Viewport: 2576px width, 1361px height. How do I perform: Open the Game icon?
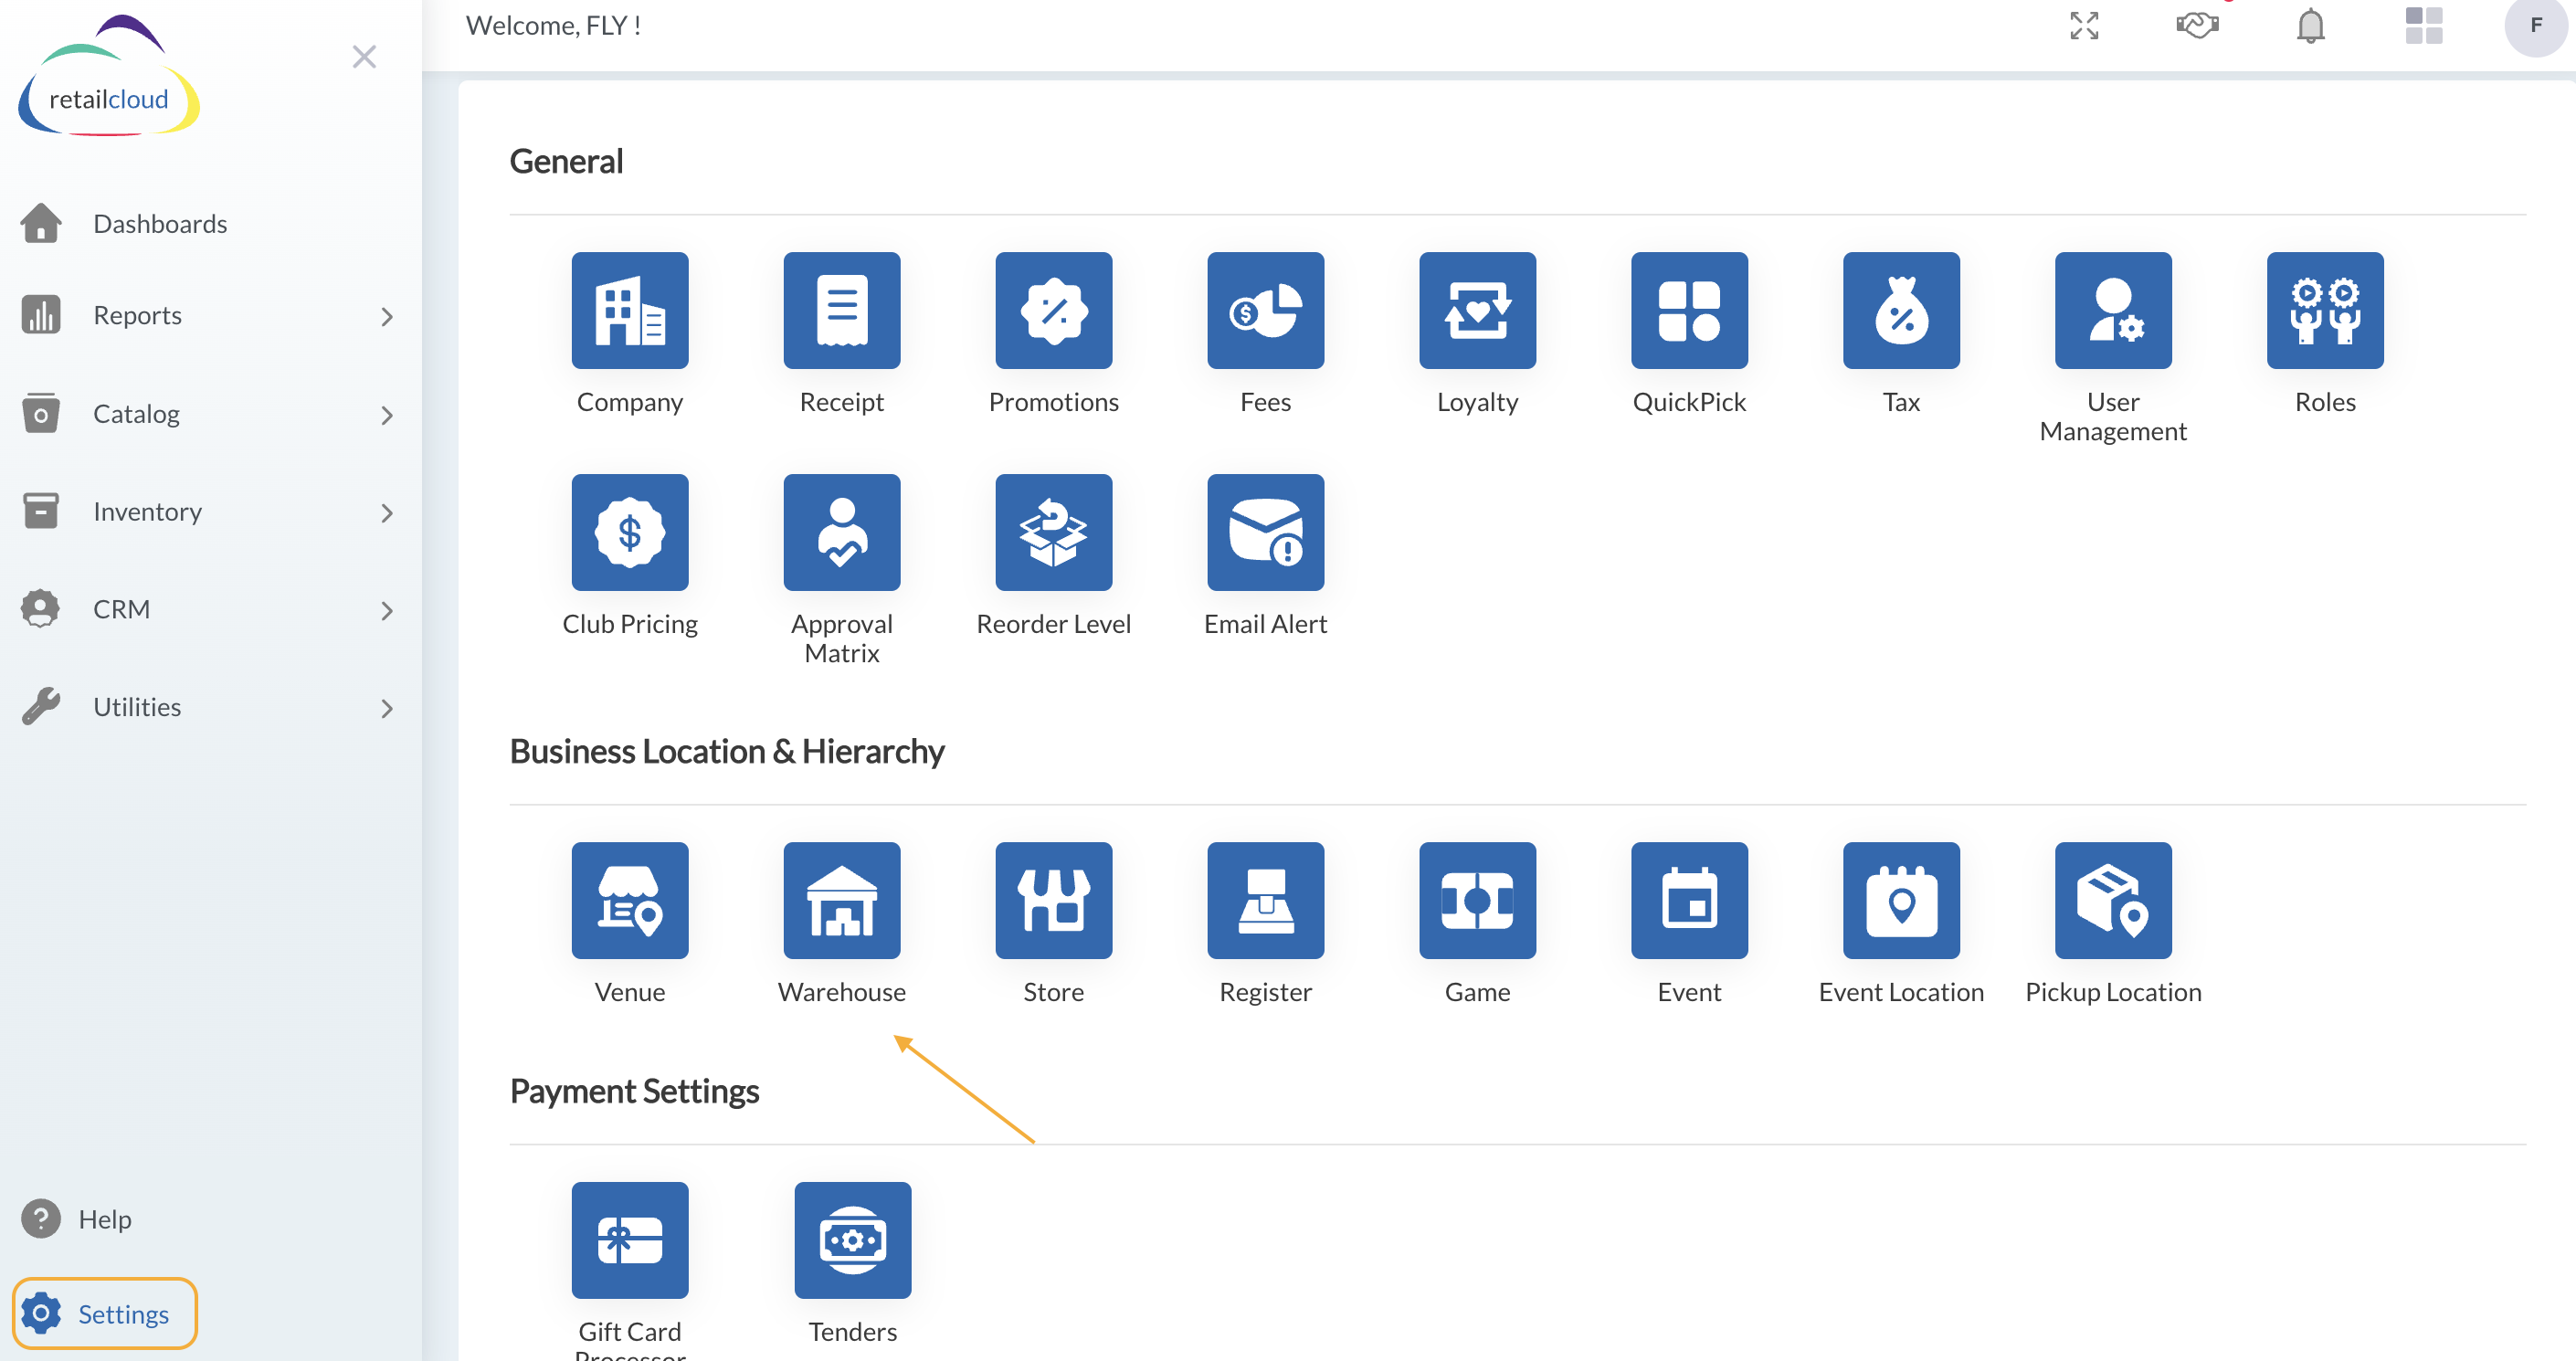(1478, 900)
